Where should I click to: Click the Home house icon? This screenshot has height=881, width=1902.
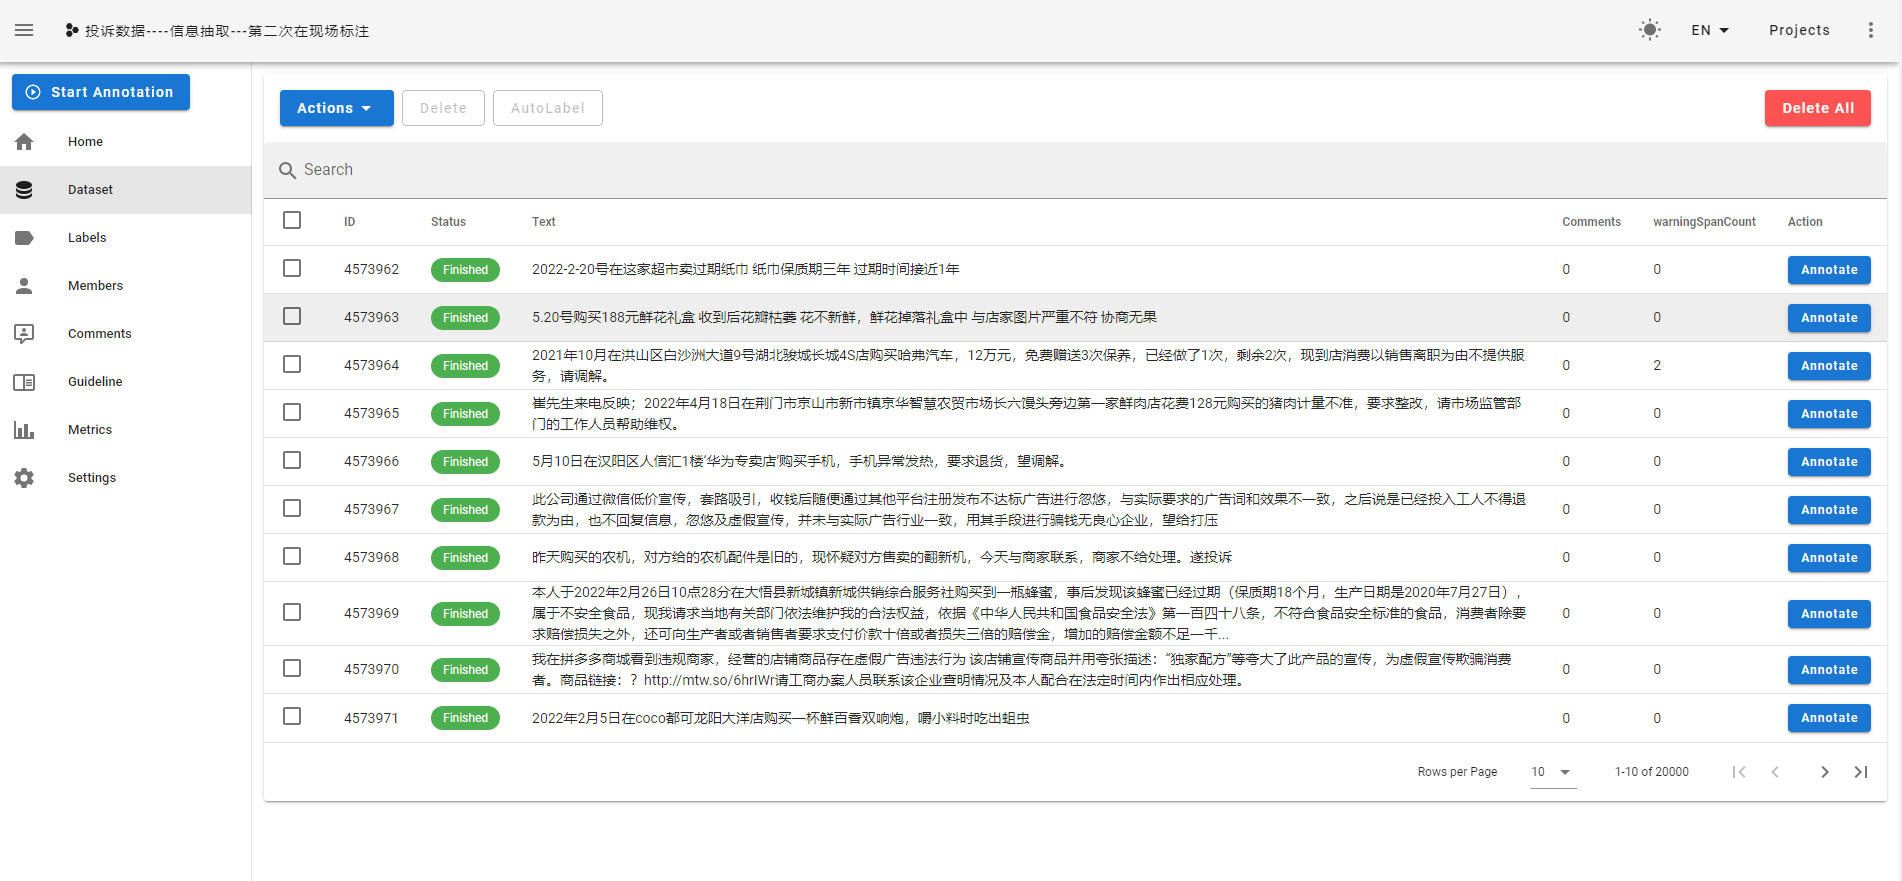coord(24,142)
